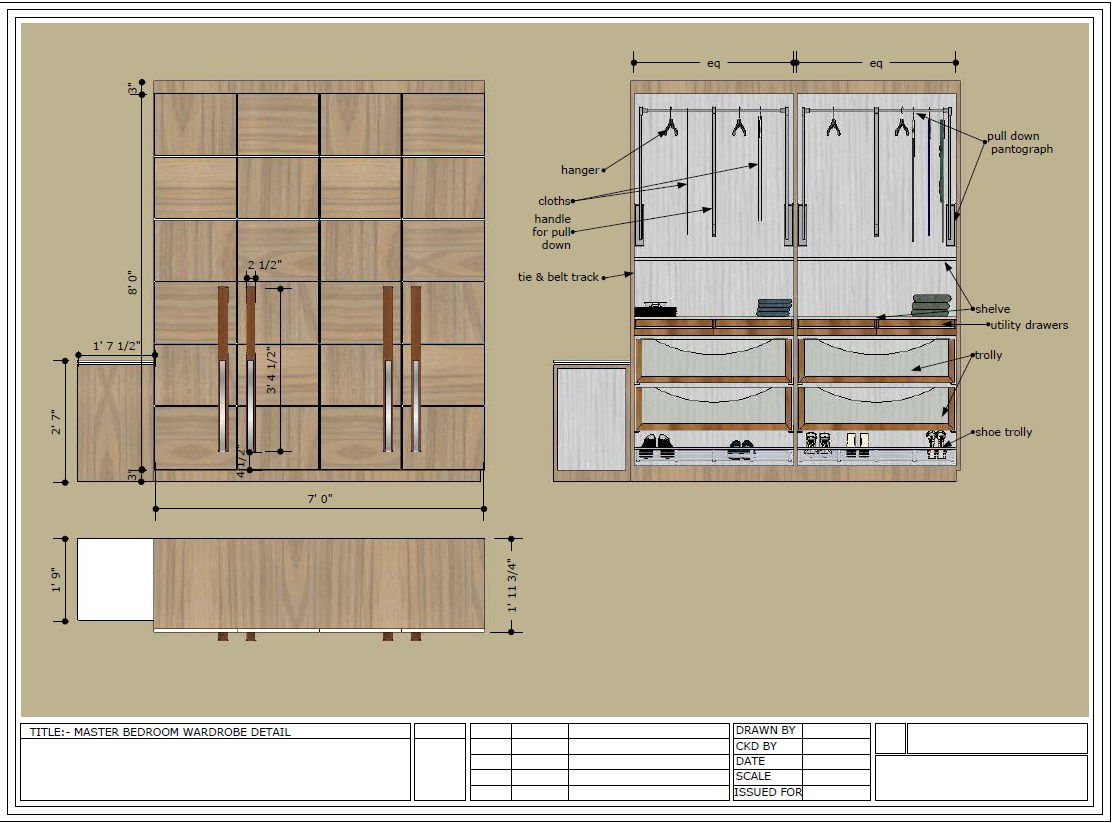This screenshot has height=823, width=1117.
Task: Click the ISSUED FOR title block cell
Action: (x=768, y=792)
